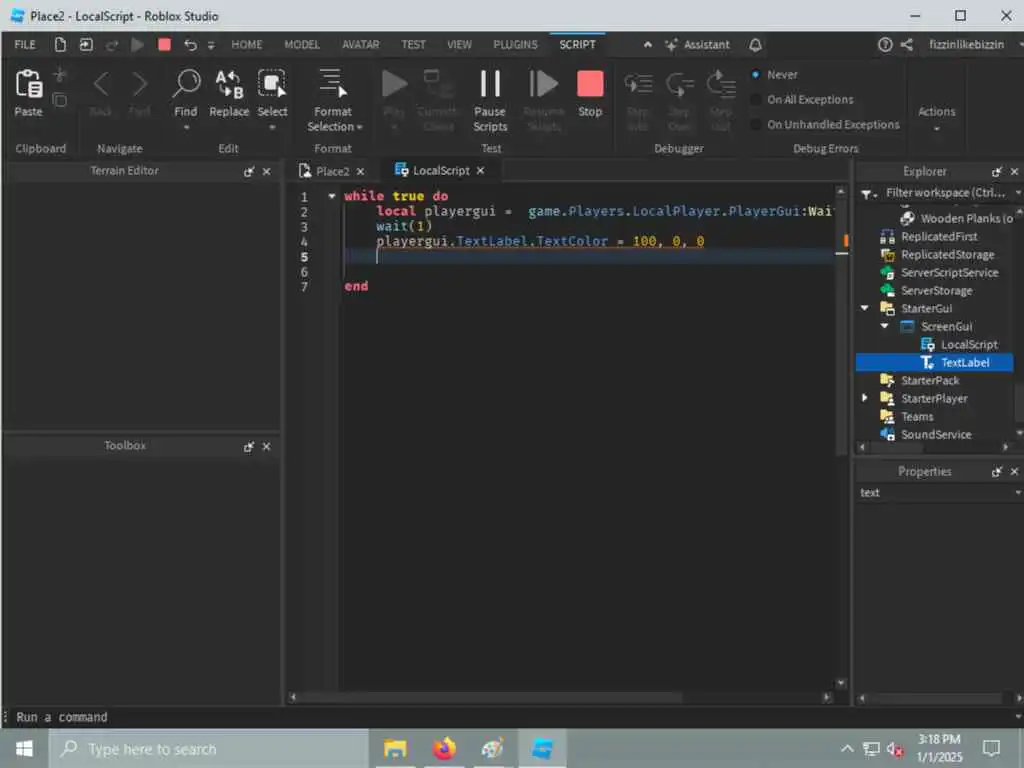Undock the Properties panel
Screen dimensions: 1024x768
click(997, 472)
